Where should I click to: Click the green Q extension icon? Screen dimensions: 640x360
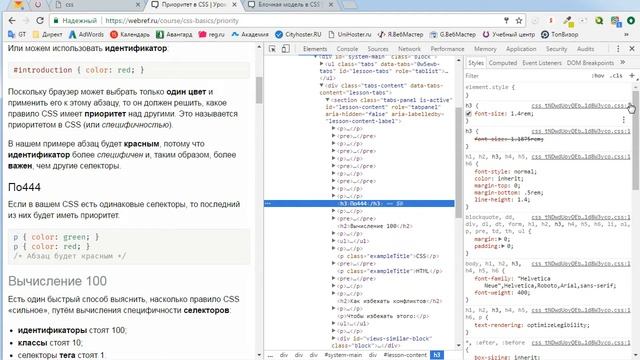[x=599, y=20]
